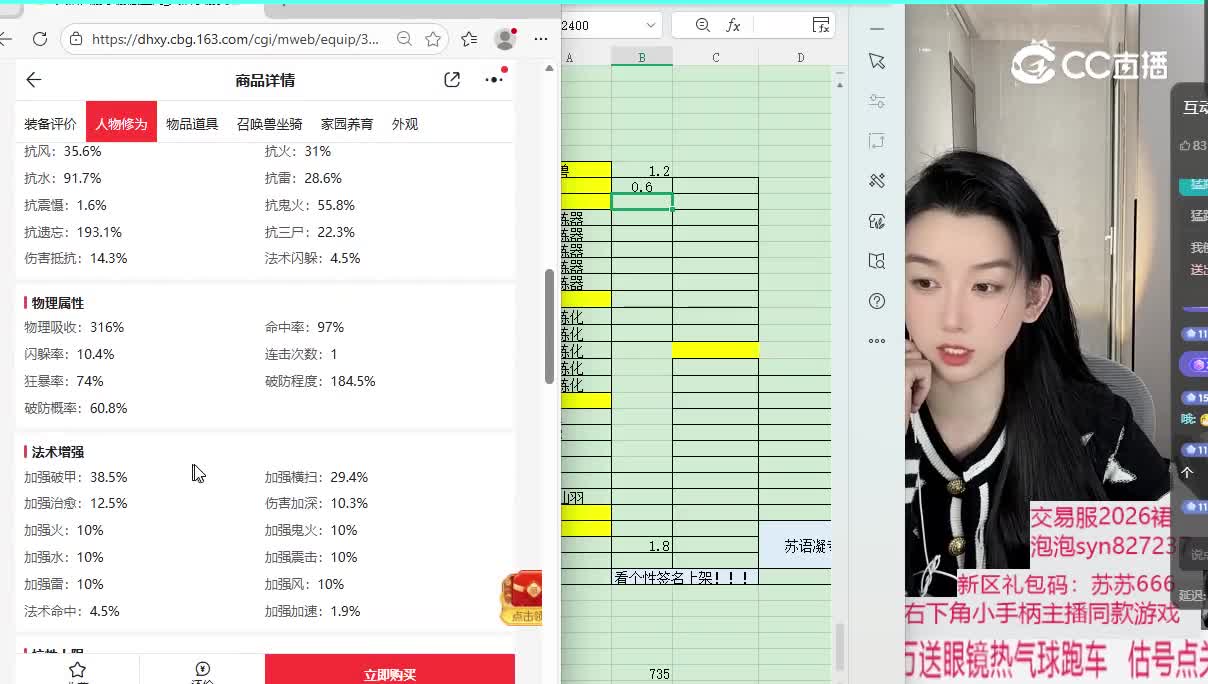Click the 苏语凝 cell in column D
Viewport: 1208px width, 684px height.
point(795,546)
